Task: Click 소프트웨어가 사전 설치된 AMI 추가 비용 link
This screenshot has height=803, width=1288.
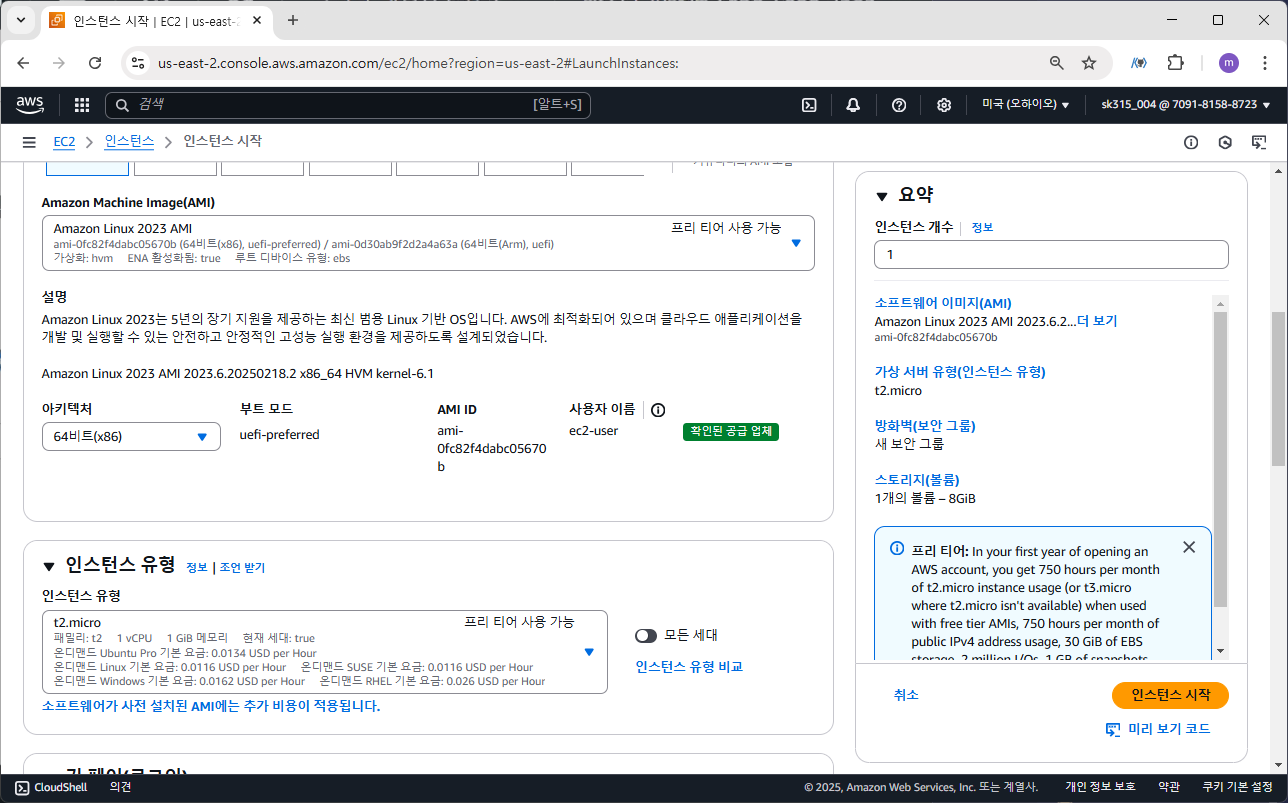Action: click(211, 706)
